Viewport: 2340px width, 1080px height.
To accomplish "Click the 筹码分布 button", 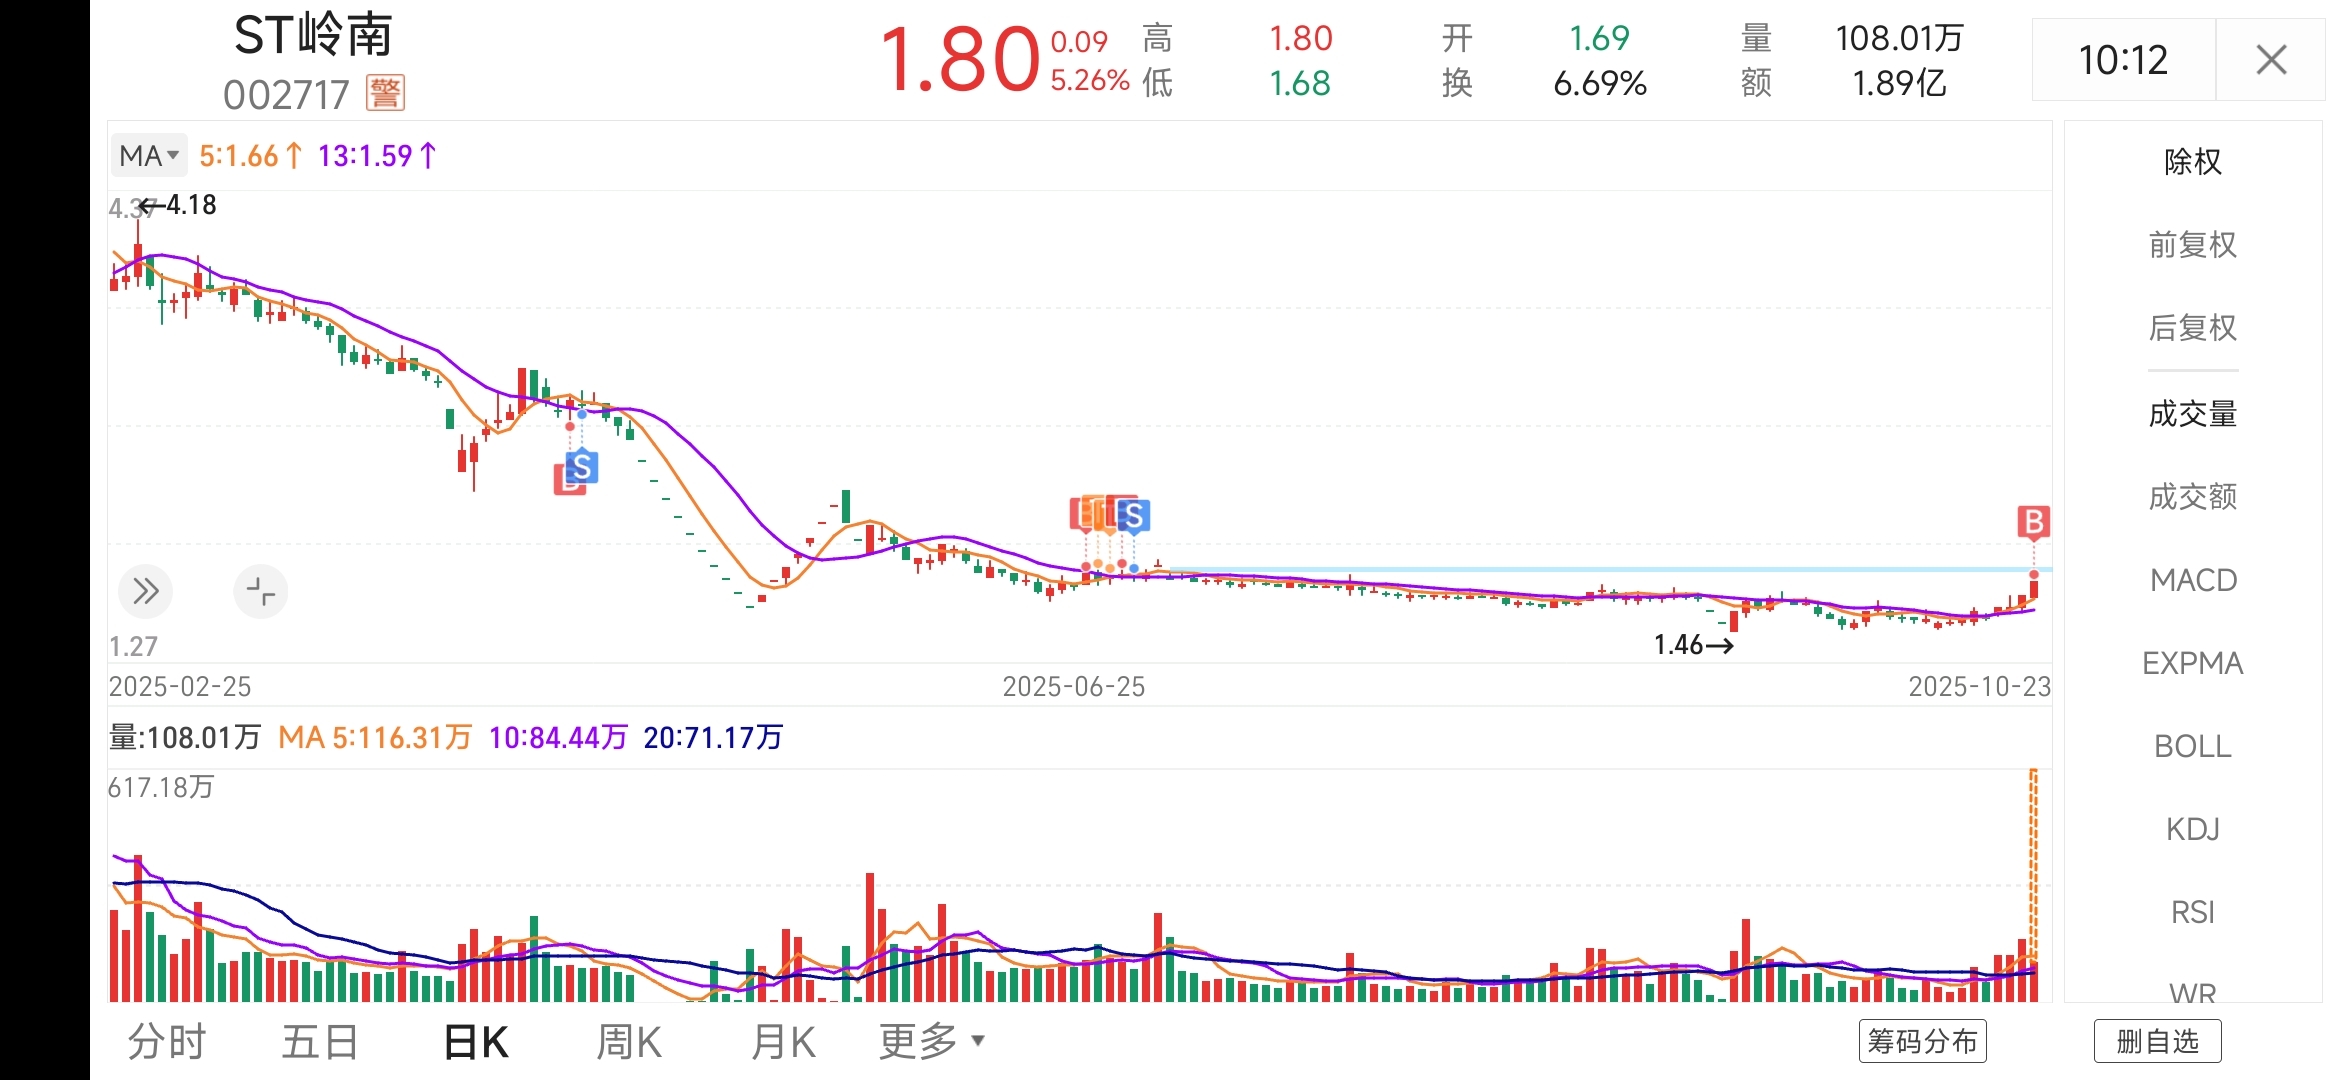I will (1922, 1041).
